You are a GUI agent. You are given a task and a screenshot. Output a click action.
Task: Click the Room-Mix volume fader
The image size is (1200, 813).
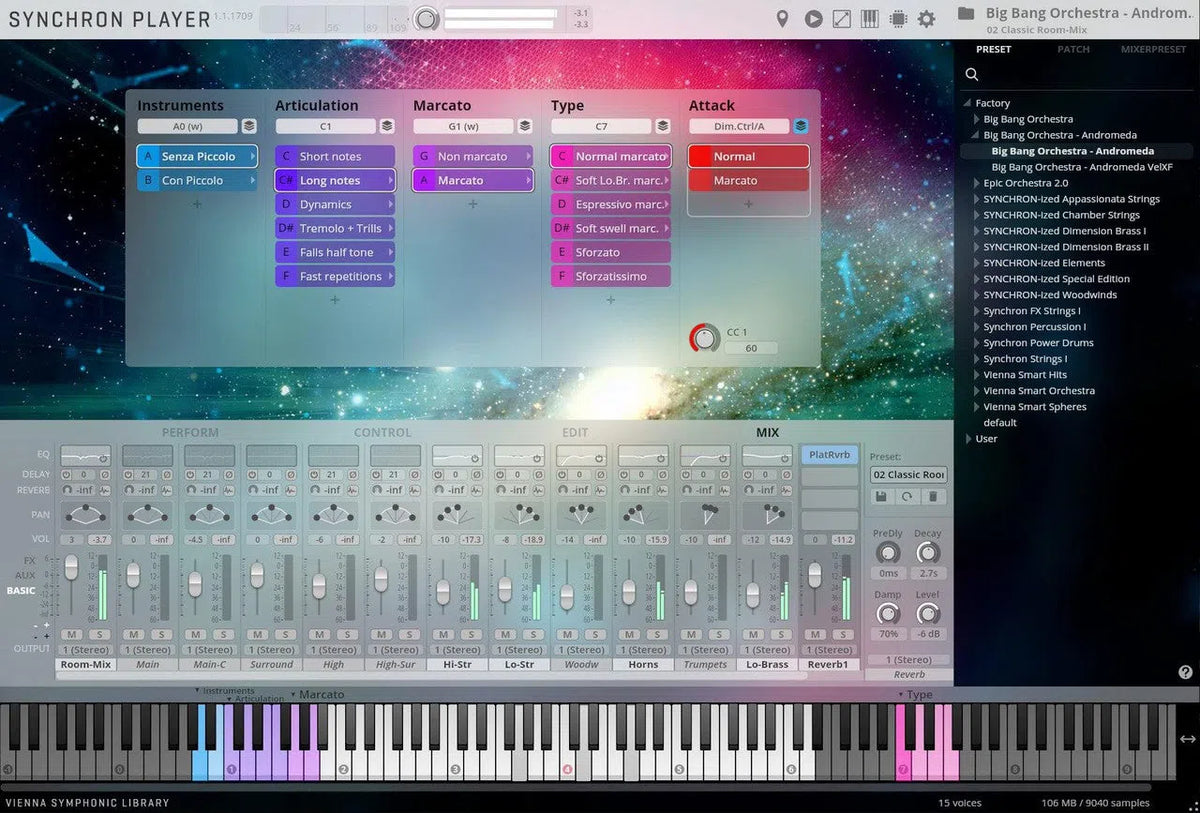pyautogui.click(x=71, y=568)
